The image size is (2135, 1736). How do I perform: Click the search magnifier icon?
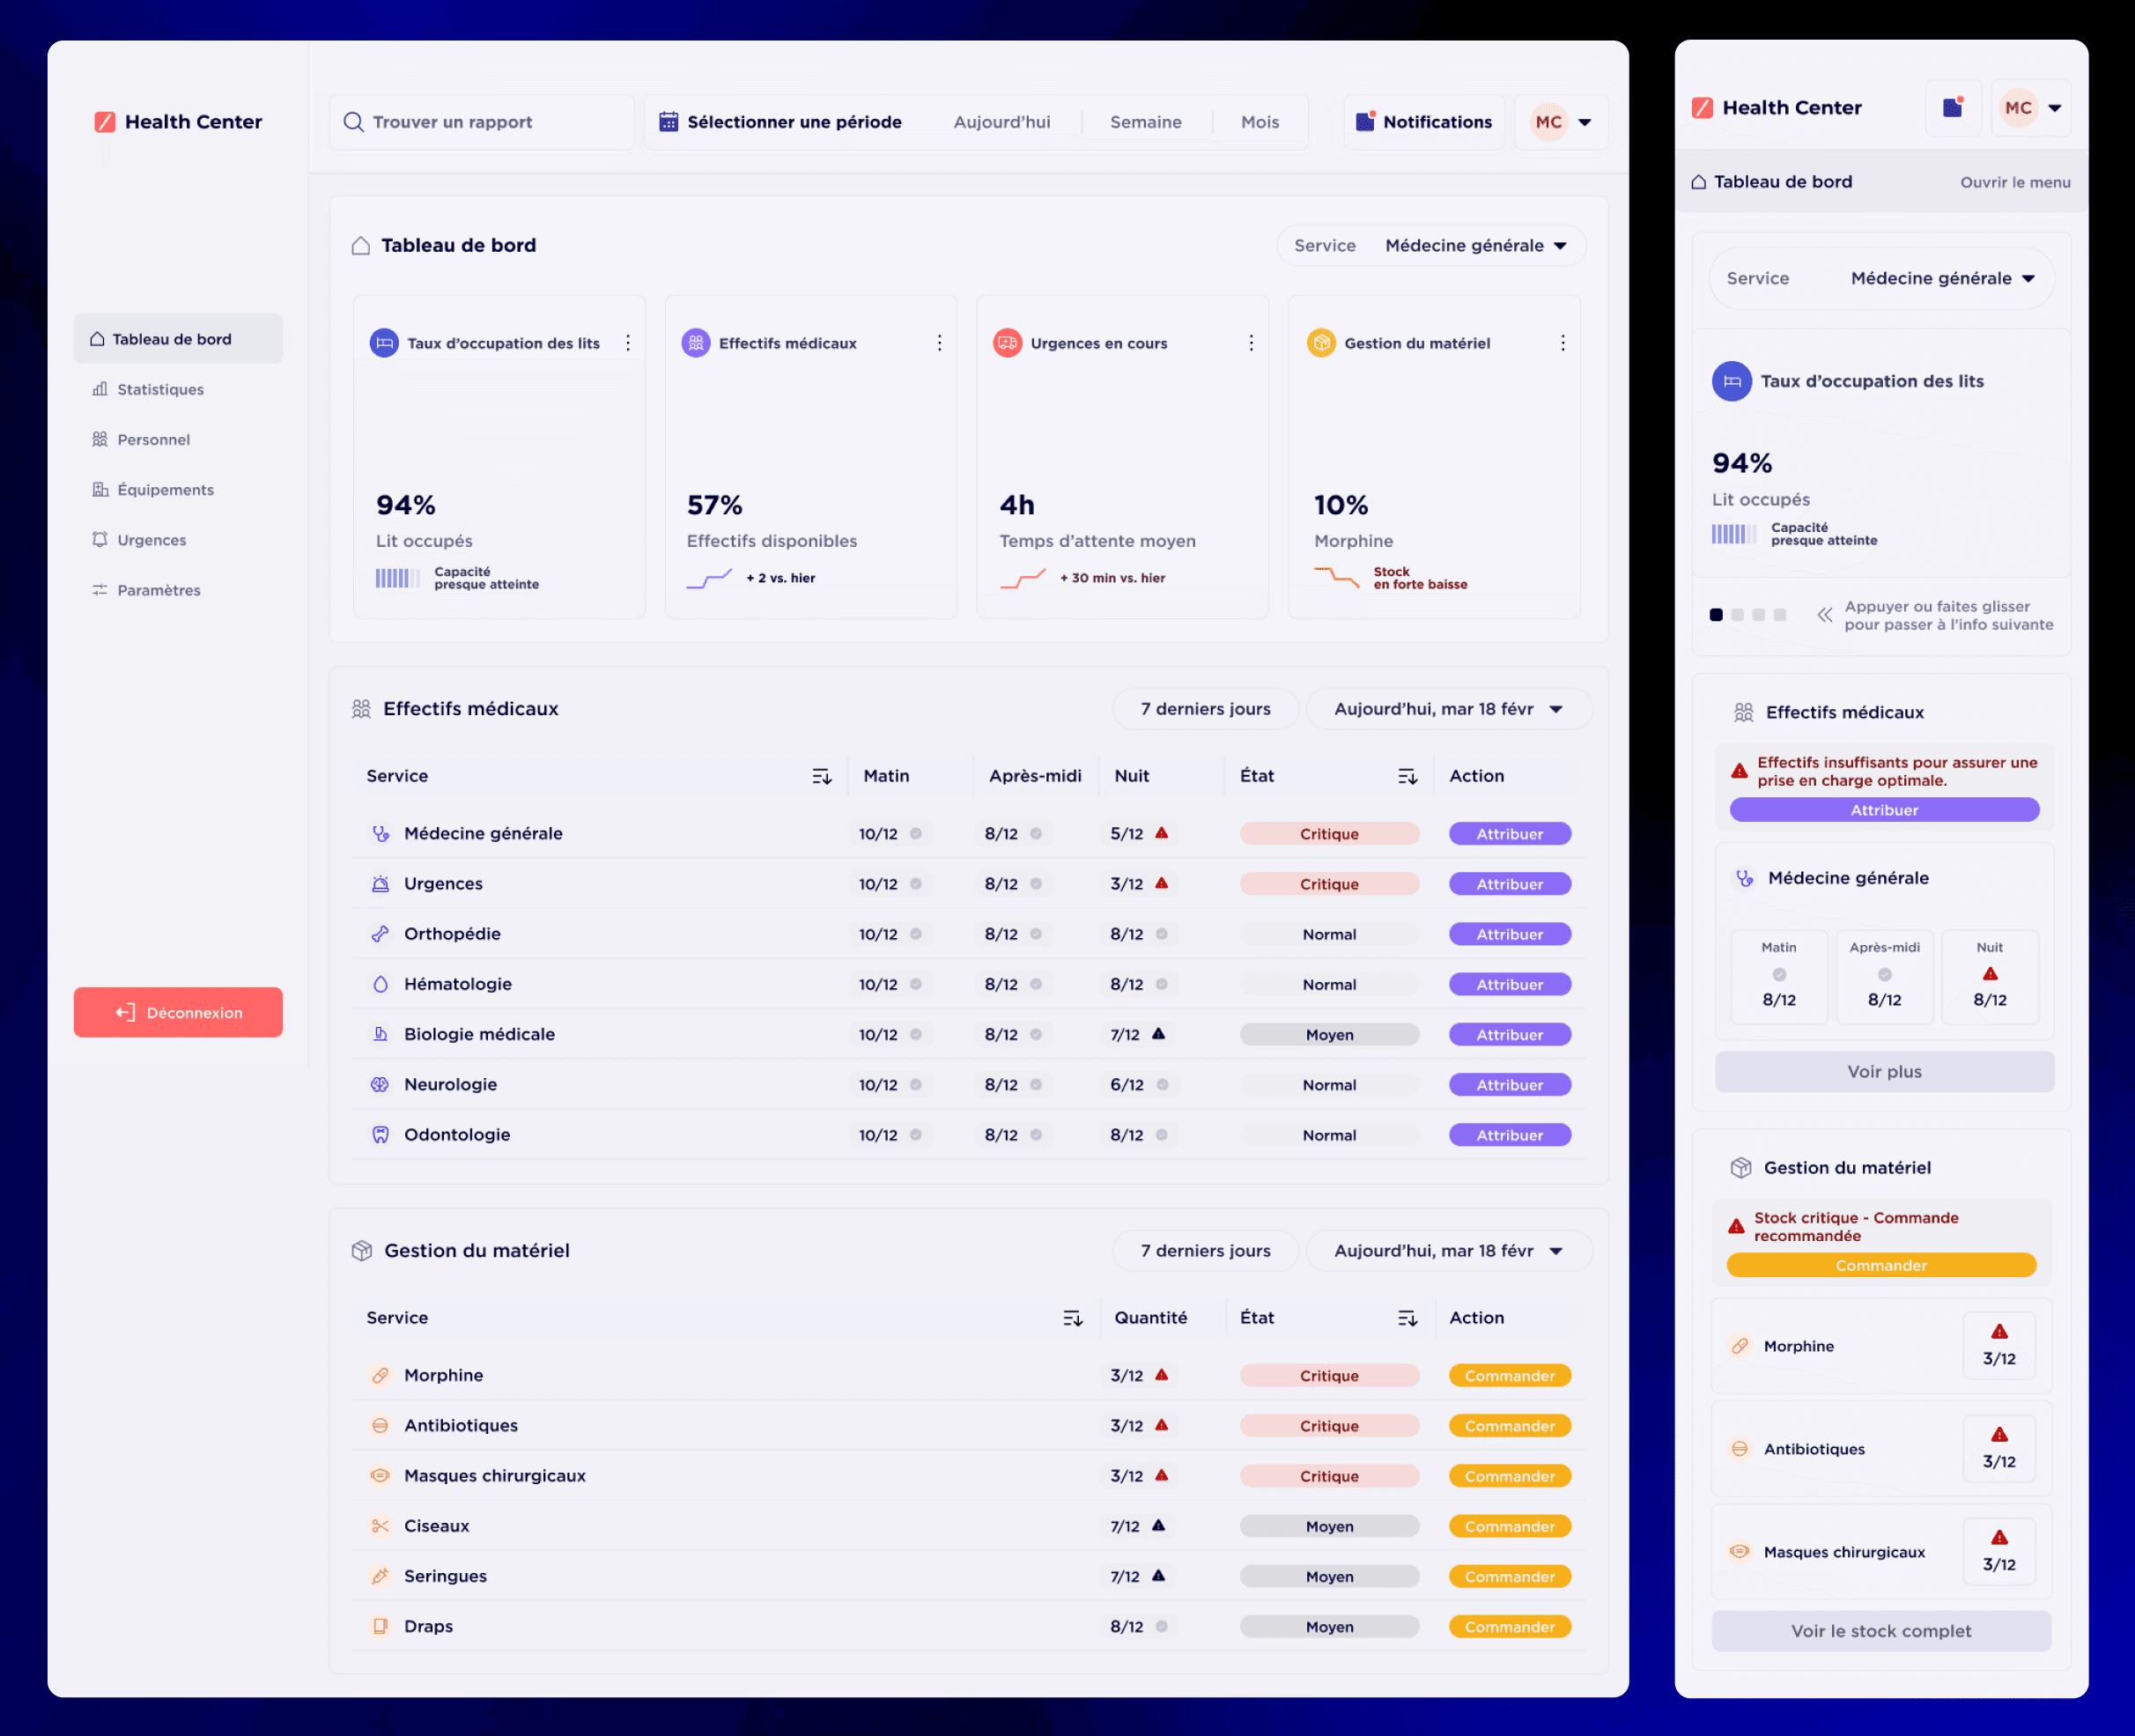(353, 122)
